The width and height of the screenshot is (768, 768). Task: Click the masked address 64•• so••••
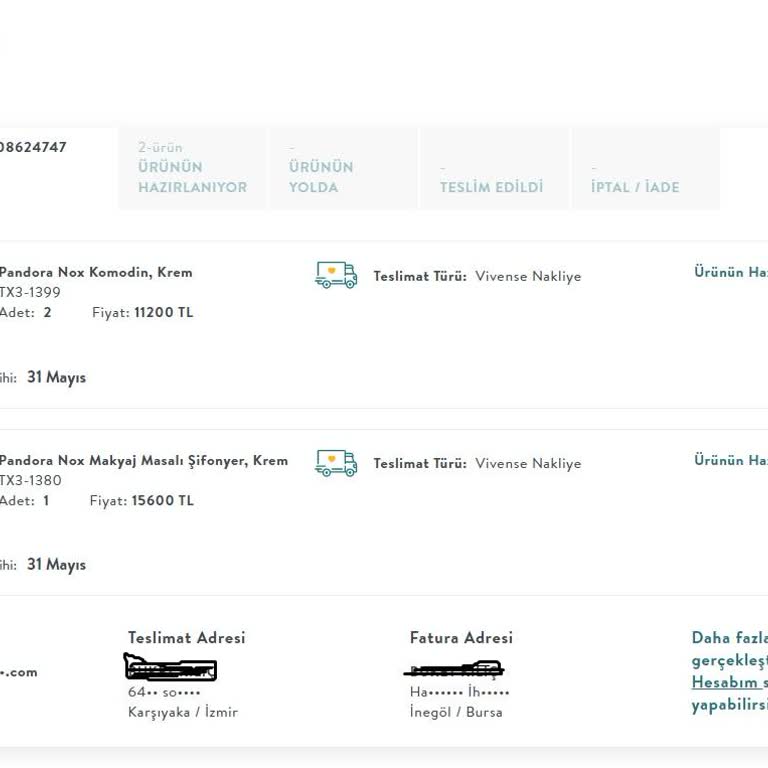coord(164,692)
